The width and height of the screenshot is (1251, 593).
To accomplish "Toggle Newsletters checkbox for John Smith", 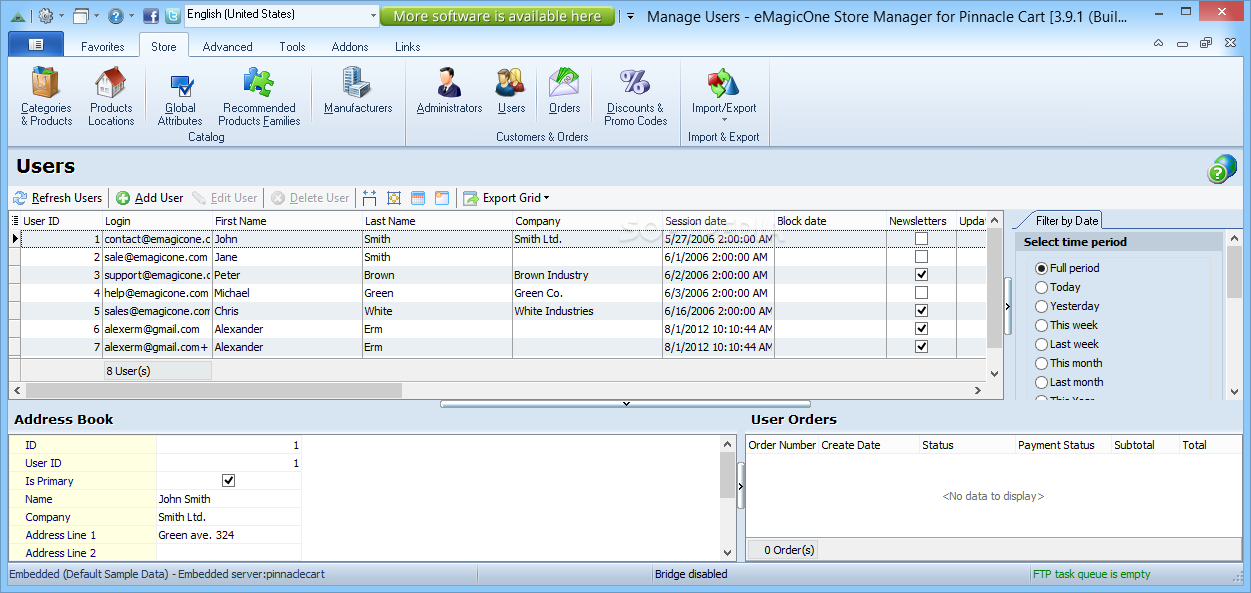I will tap(921, 239).
